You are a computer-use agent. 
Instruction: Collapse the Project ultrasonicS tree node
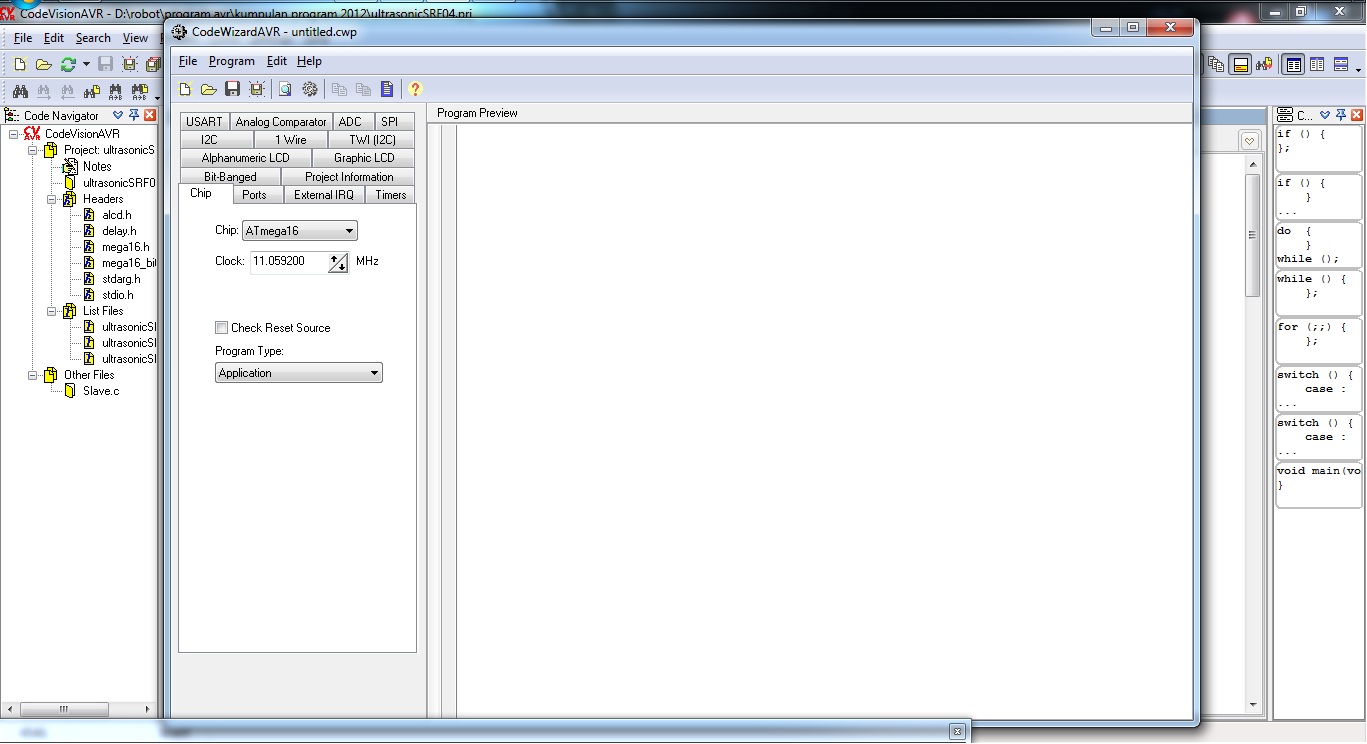click(x=33, y=150)
